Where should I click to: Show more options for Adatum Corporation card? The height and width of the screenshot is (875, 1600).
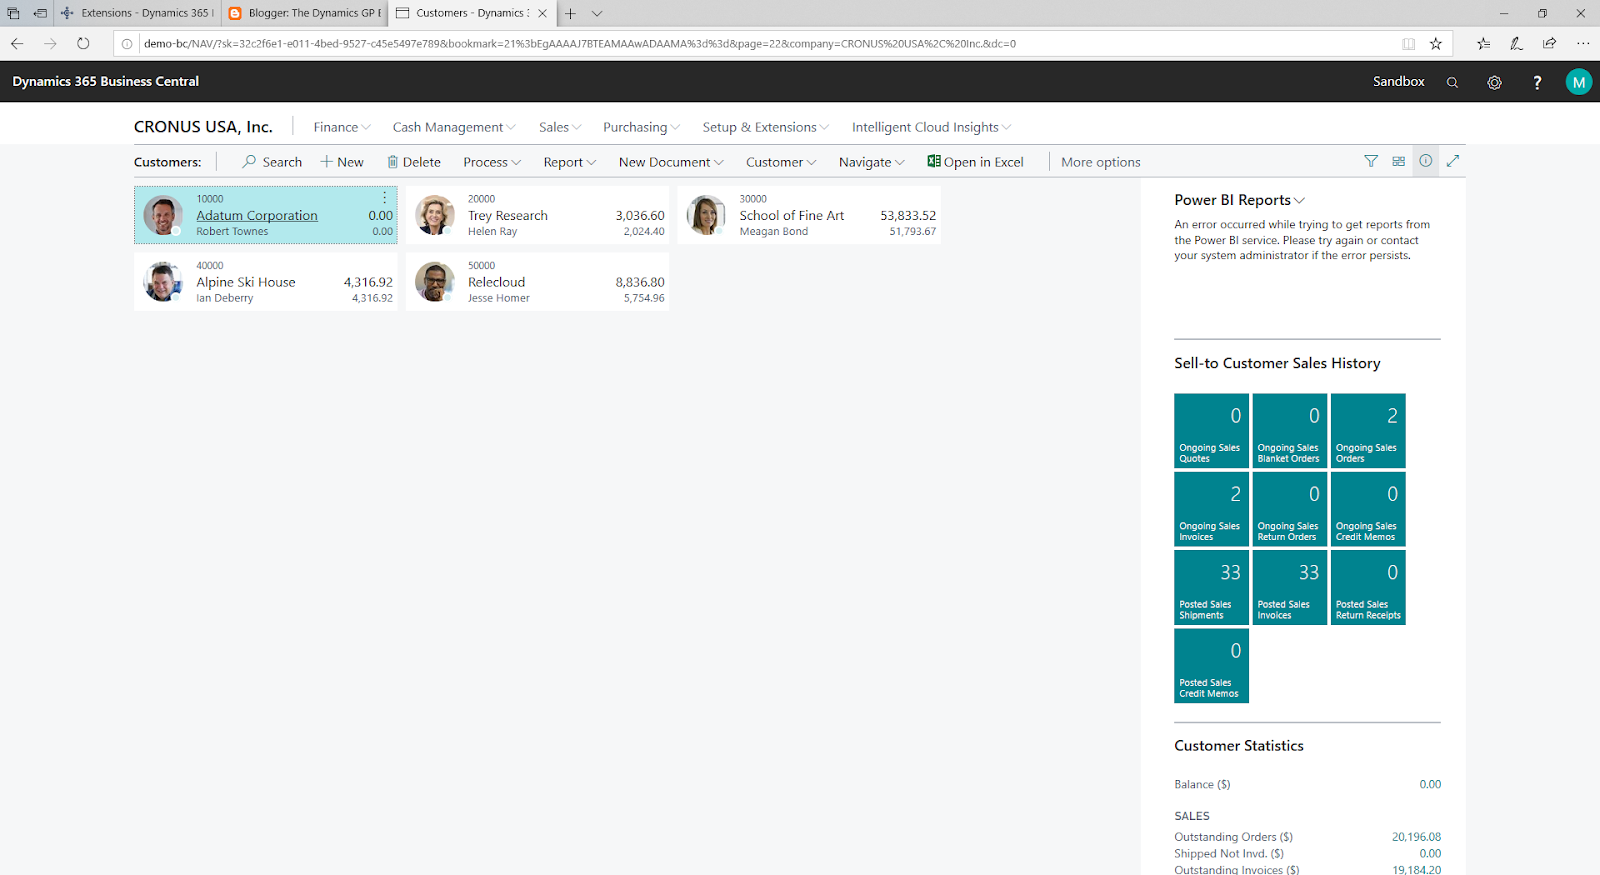pos(385,198)
